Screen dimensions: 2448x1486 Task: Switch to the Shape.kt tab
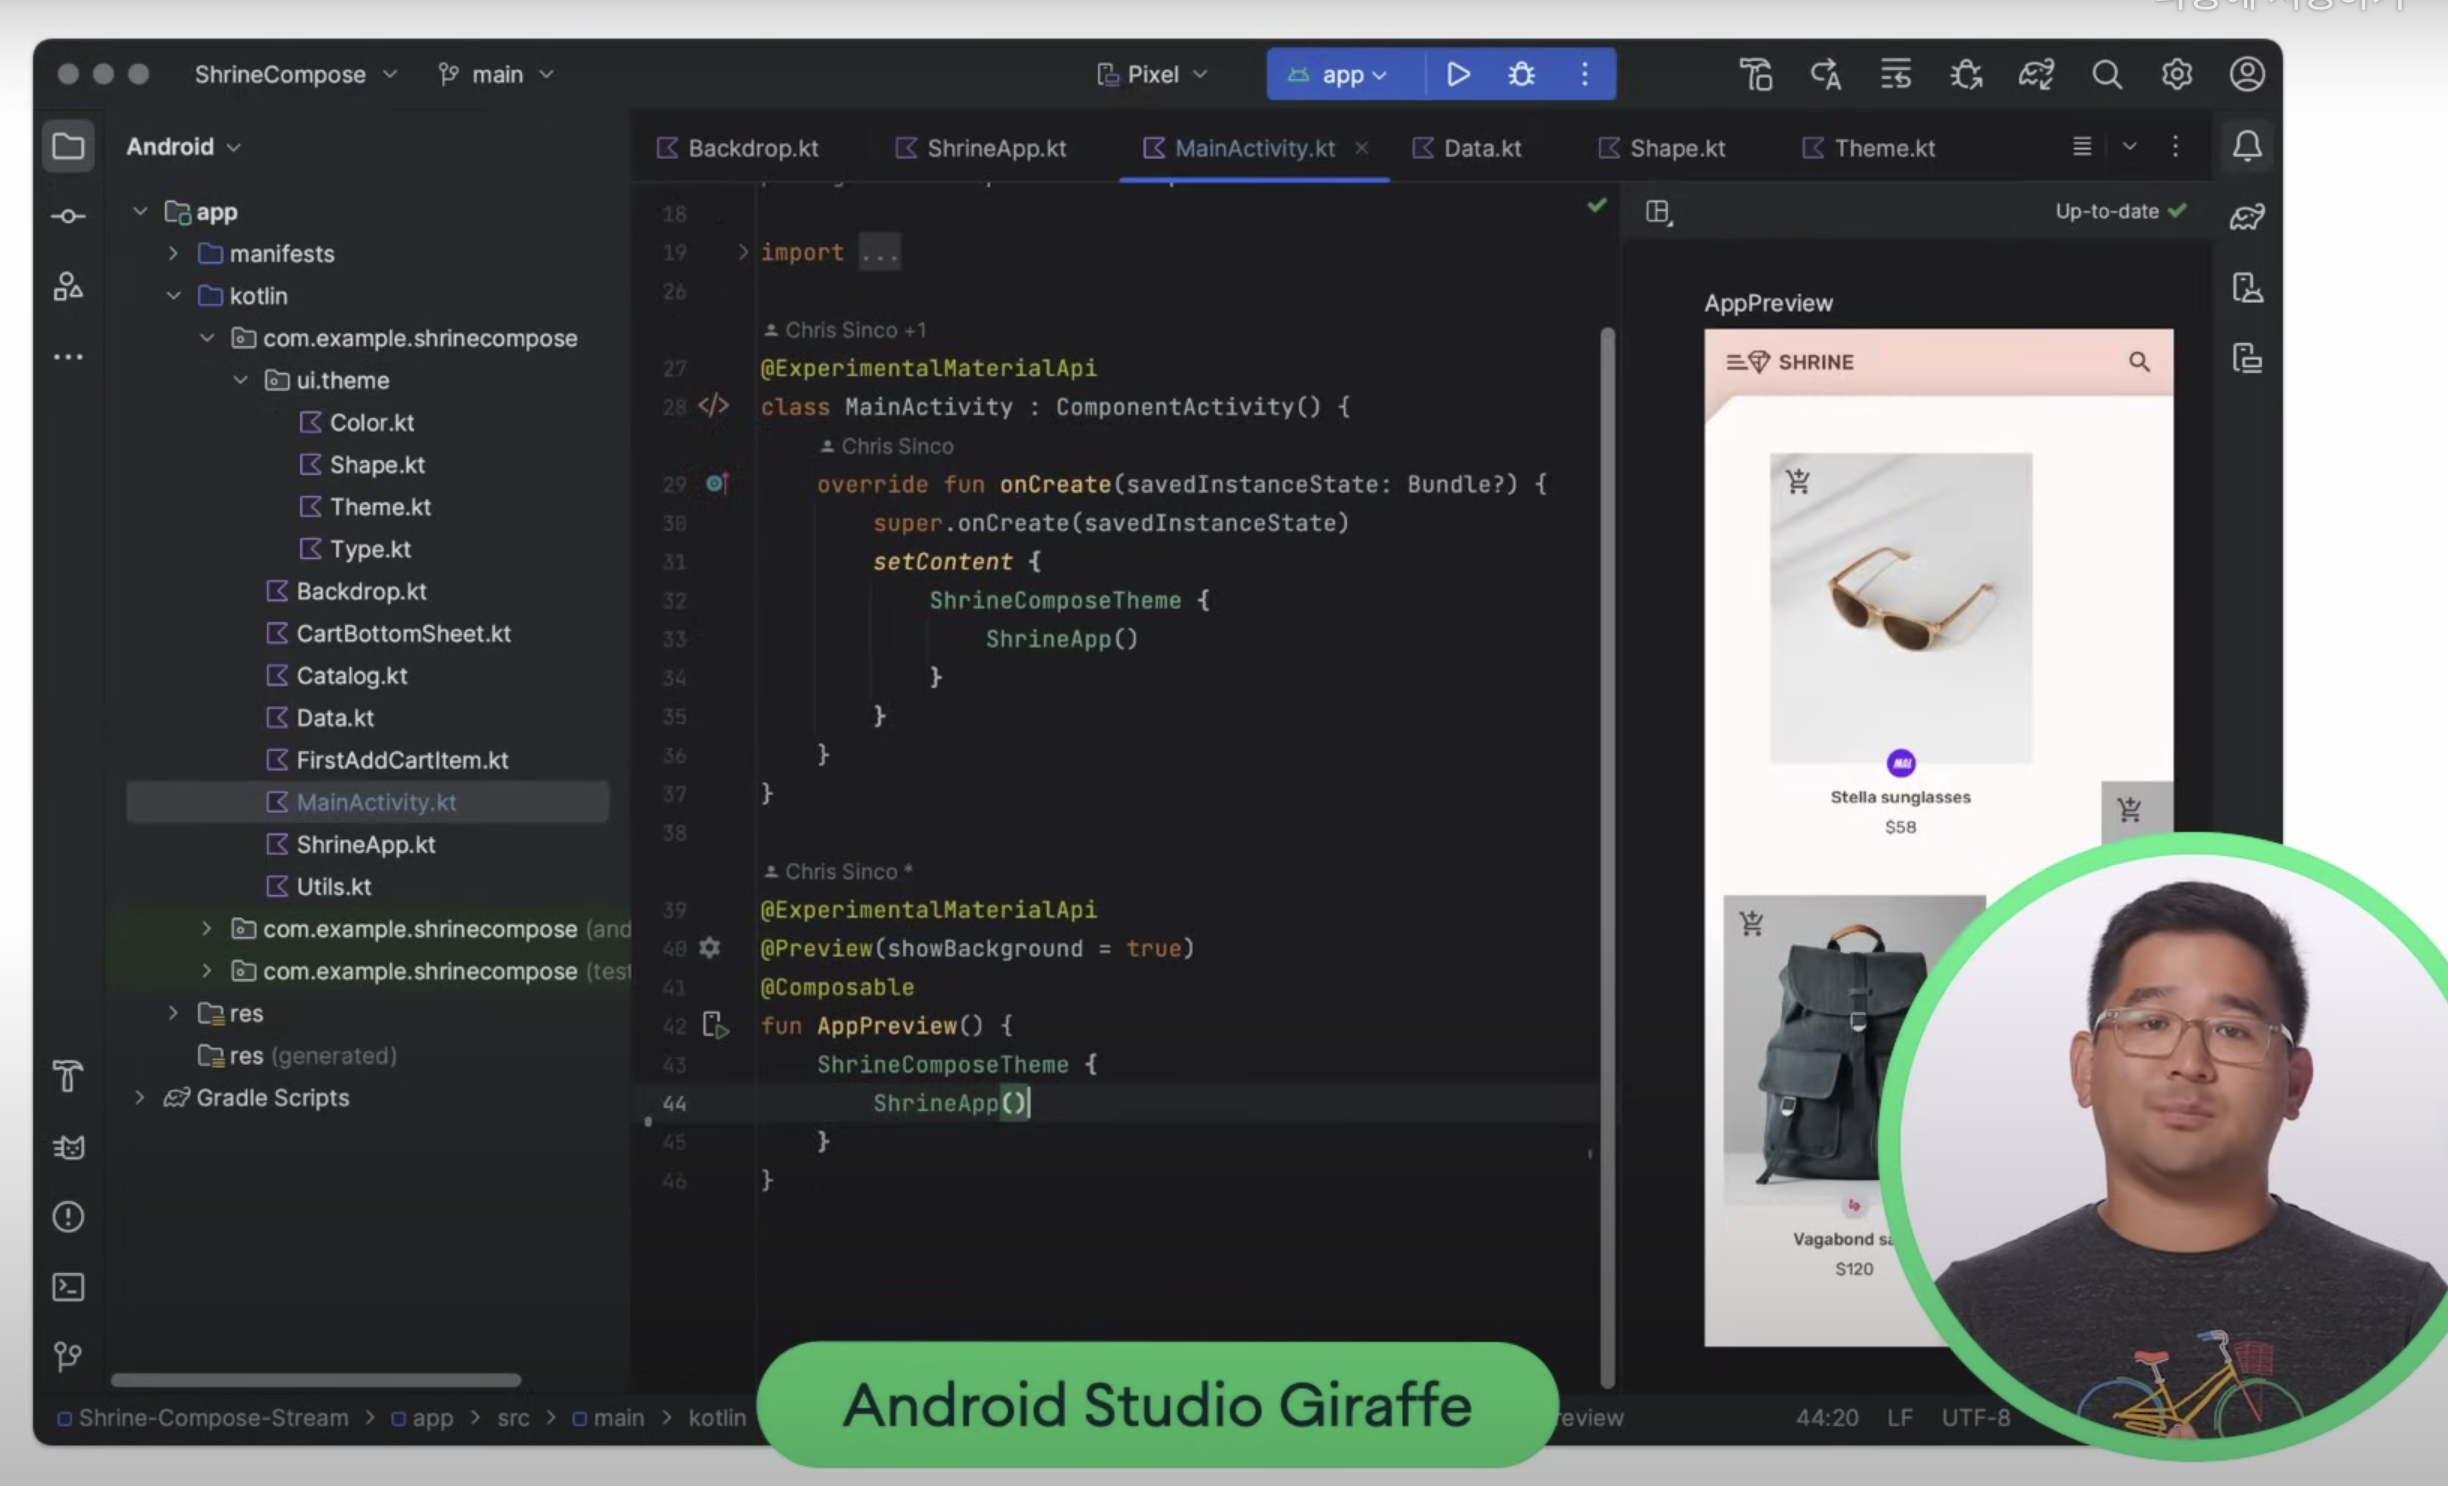(1662, 148)
